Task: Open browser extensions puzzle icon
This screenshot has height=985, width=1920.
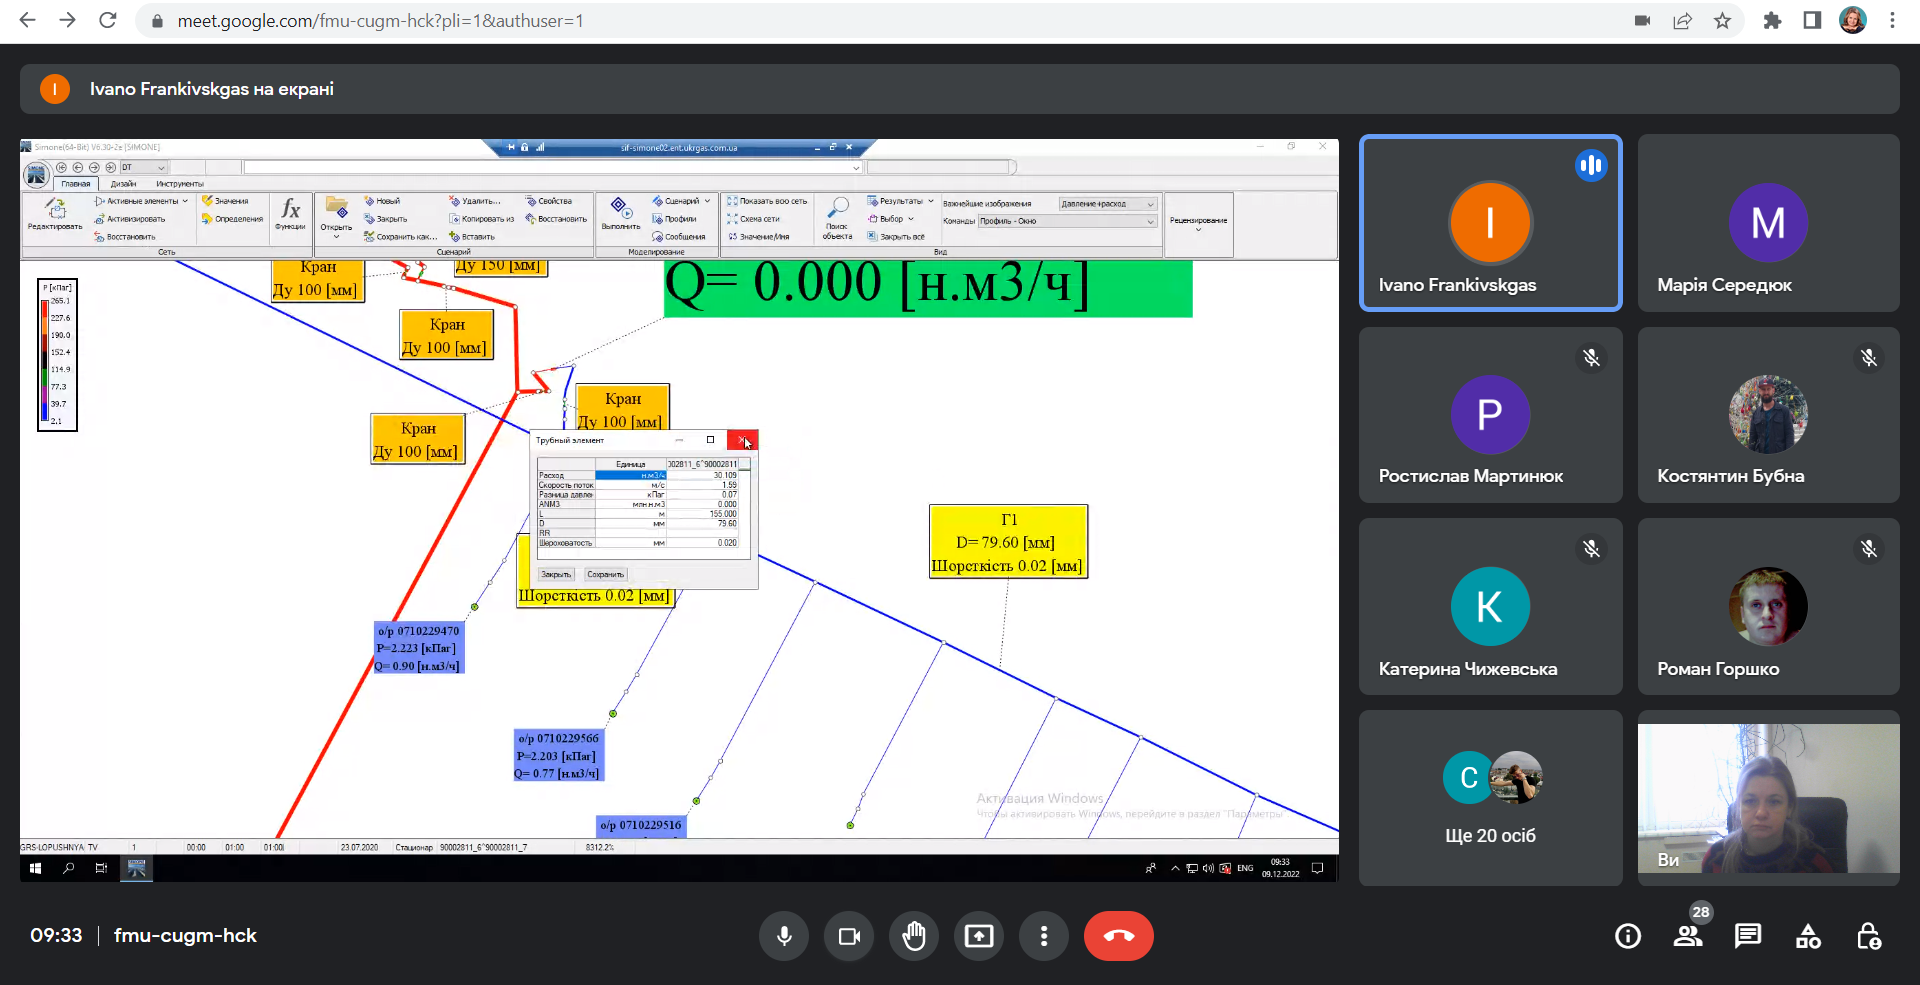Action: 1772,21
